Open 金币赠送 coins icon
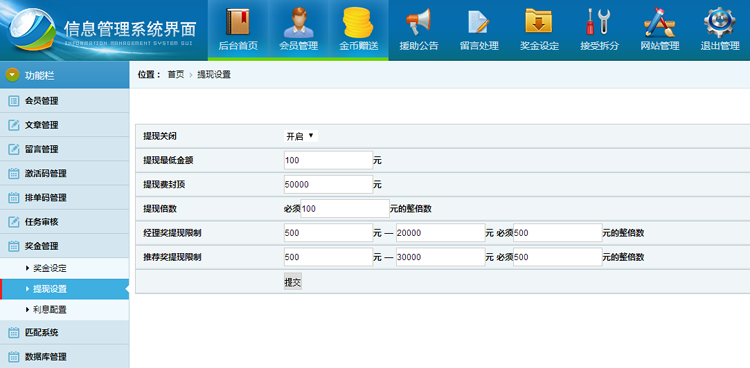This screenshot has height=368, width=750. 358,22
